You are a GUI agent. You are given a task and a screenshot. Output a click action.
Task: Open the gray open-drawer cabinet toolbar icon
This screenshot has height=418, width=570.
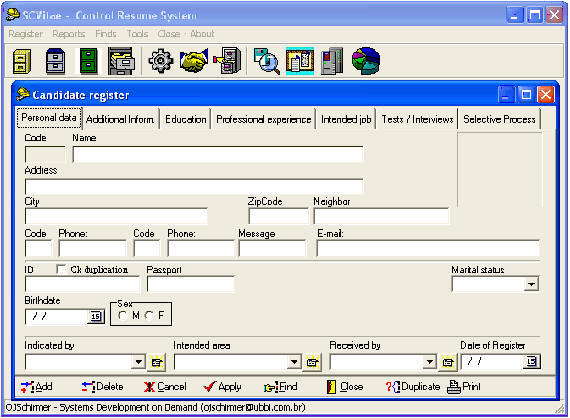121,61
